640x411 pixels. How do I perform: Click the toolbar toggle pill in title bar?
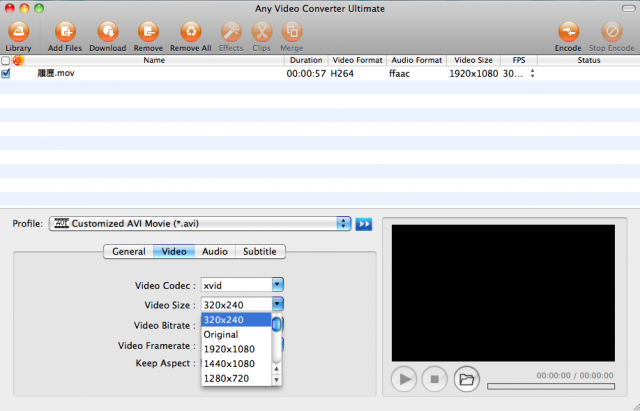628,9
